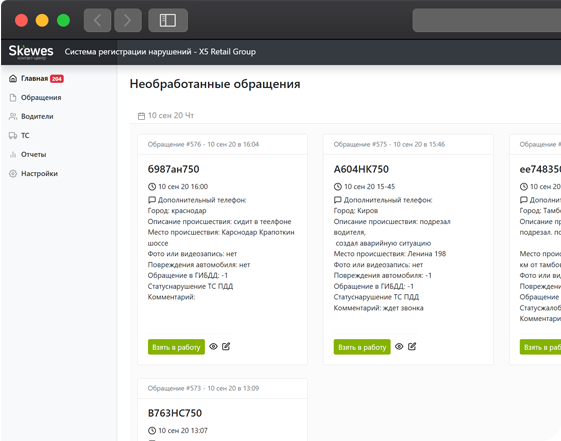Click the yellow macOS minimize window button
This screenshot has width=561, height=441.
pos(42,20)
